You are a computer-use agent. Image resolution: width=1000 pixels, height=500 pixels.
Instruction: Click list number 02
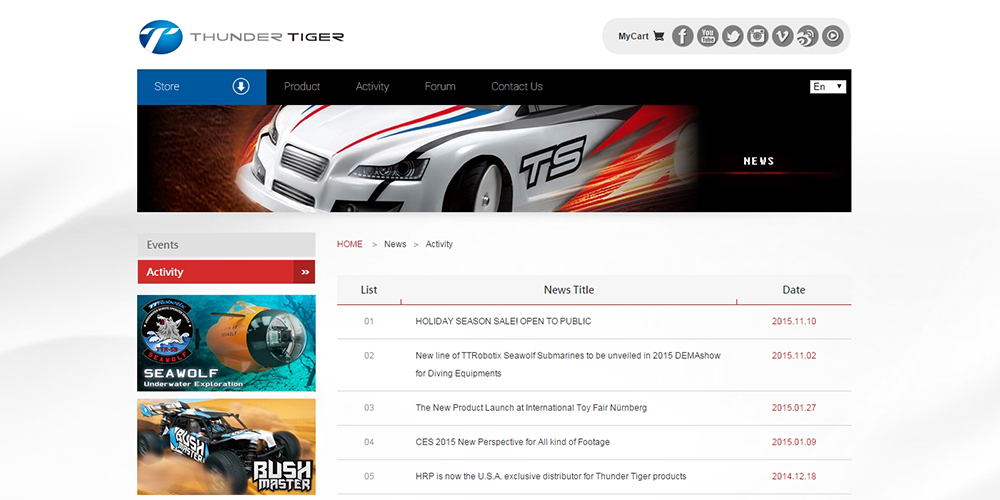click(x=369, y=356)
